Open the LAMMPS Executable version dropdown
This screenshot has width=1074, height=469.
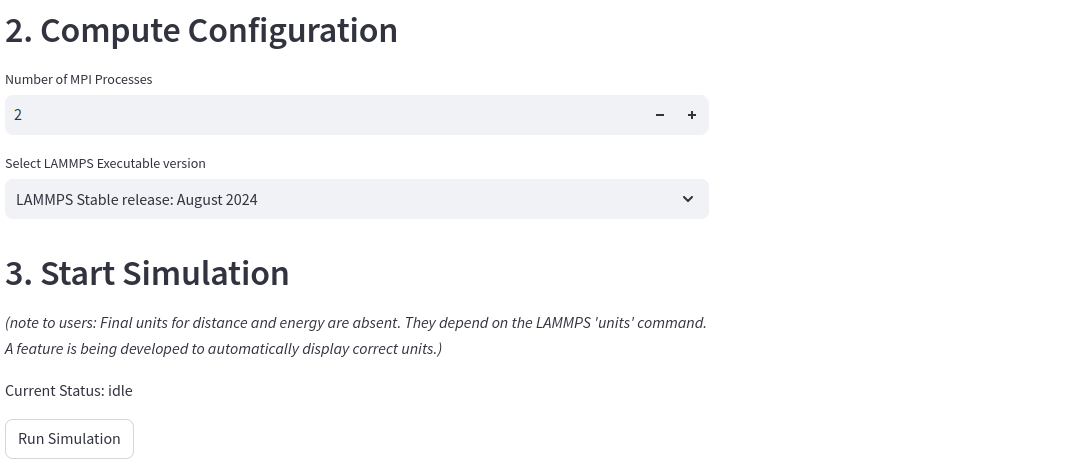(x=357, y=199)
